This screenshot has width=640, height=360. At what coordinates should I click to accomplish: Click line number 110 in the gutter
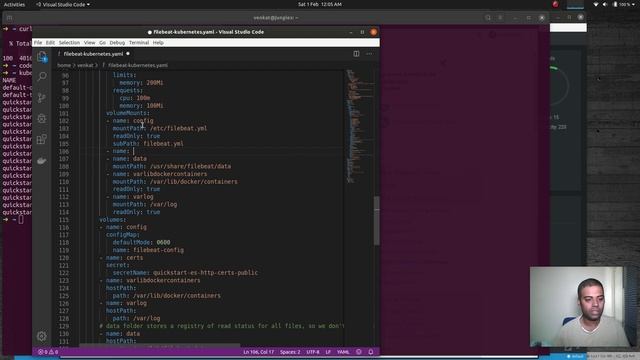coord(64,182)
